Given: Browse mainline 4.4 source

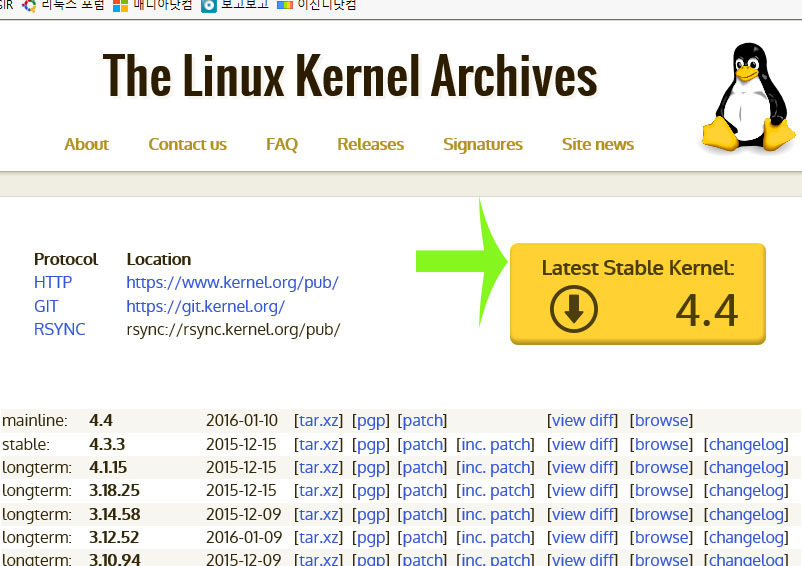Looking at the screenshot, I should point(661,420).
